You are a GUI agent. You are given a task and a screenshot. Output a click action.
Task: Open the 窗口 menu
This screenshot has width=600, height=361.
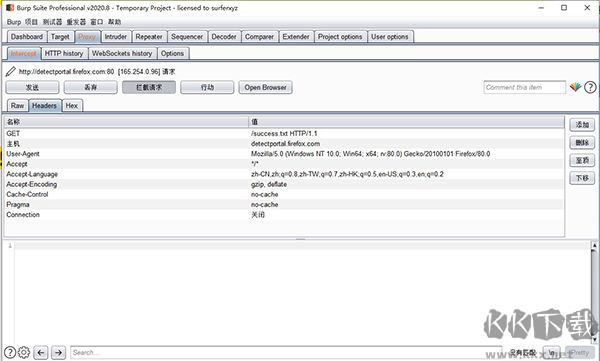click(x=97, y=22)
